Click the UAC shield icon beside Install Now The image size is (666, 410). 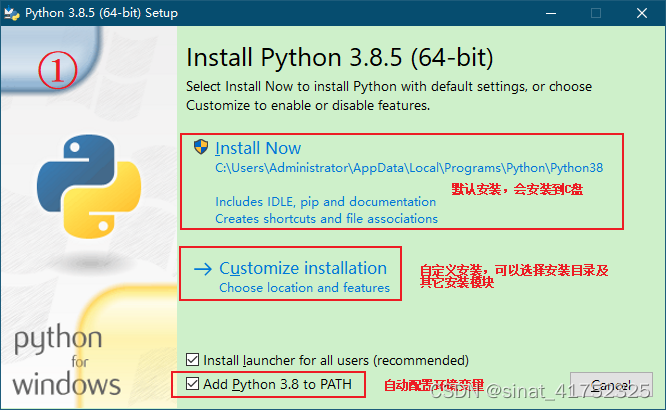coord(201,147)
